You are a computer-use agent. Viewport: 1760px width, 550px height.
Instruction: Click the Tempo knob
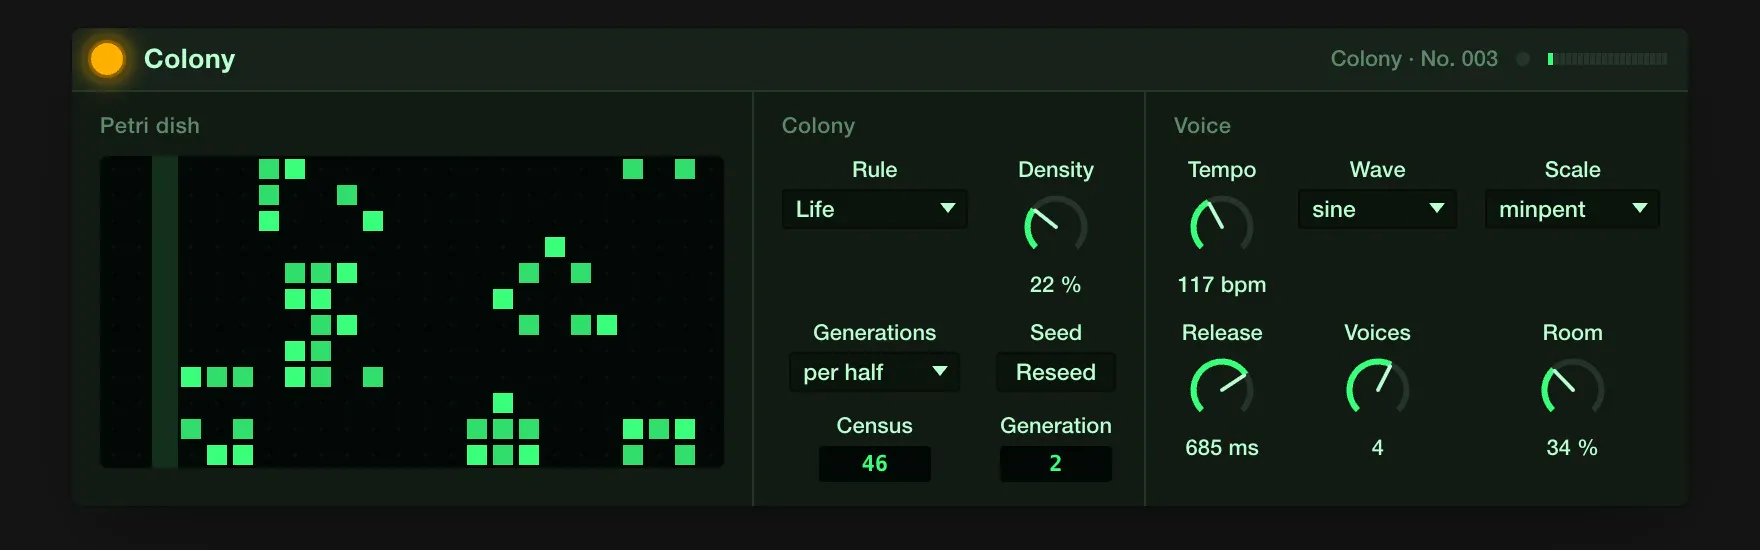coord(1222,226)
